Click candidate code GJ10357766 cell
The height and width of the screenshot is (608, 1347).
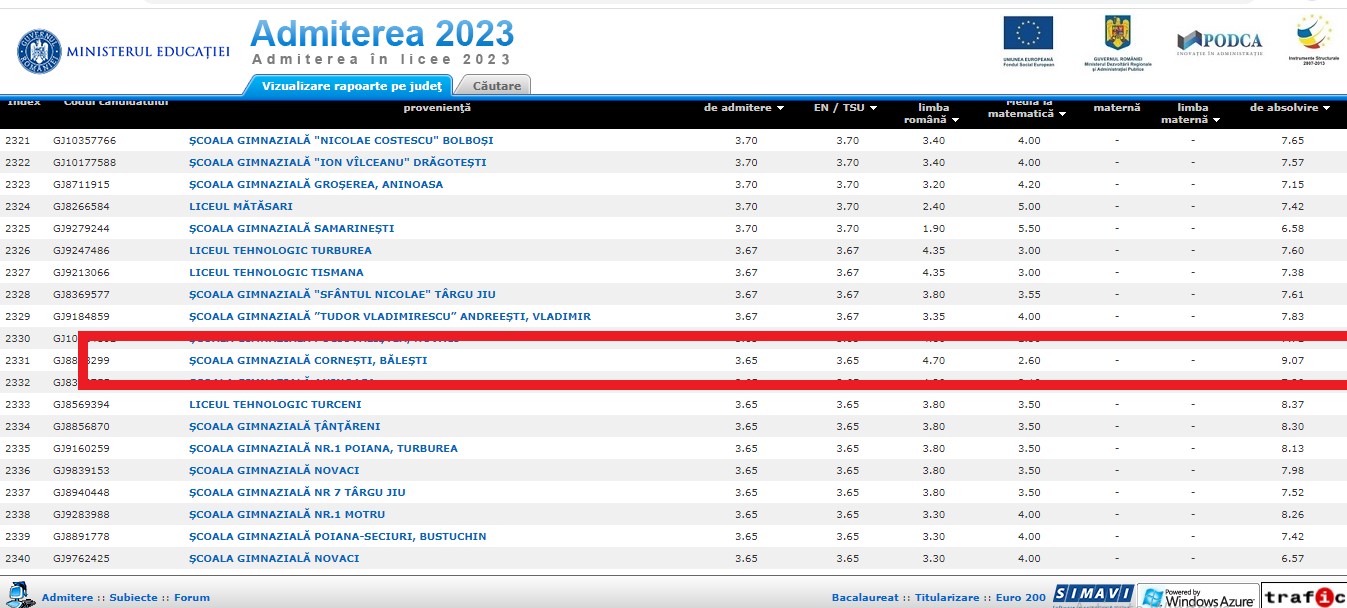click(x=85, y=140)
